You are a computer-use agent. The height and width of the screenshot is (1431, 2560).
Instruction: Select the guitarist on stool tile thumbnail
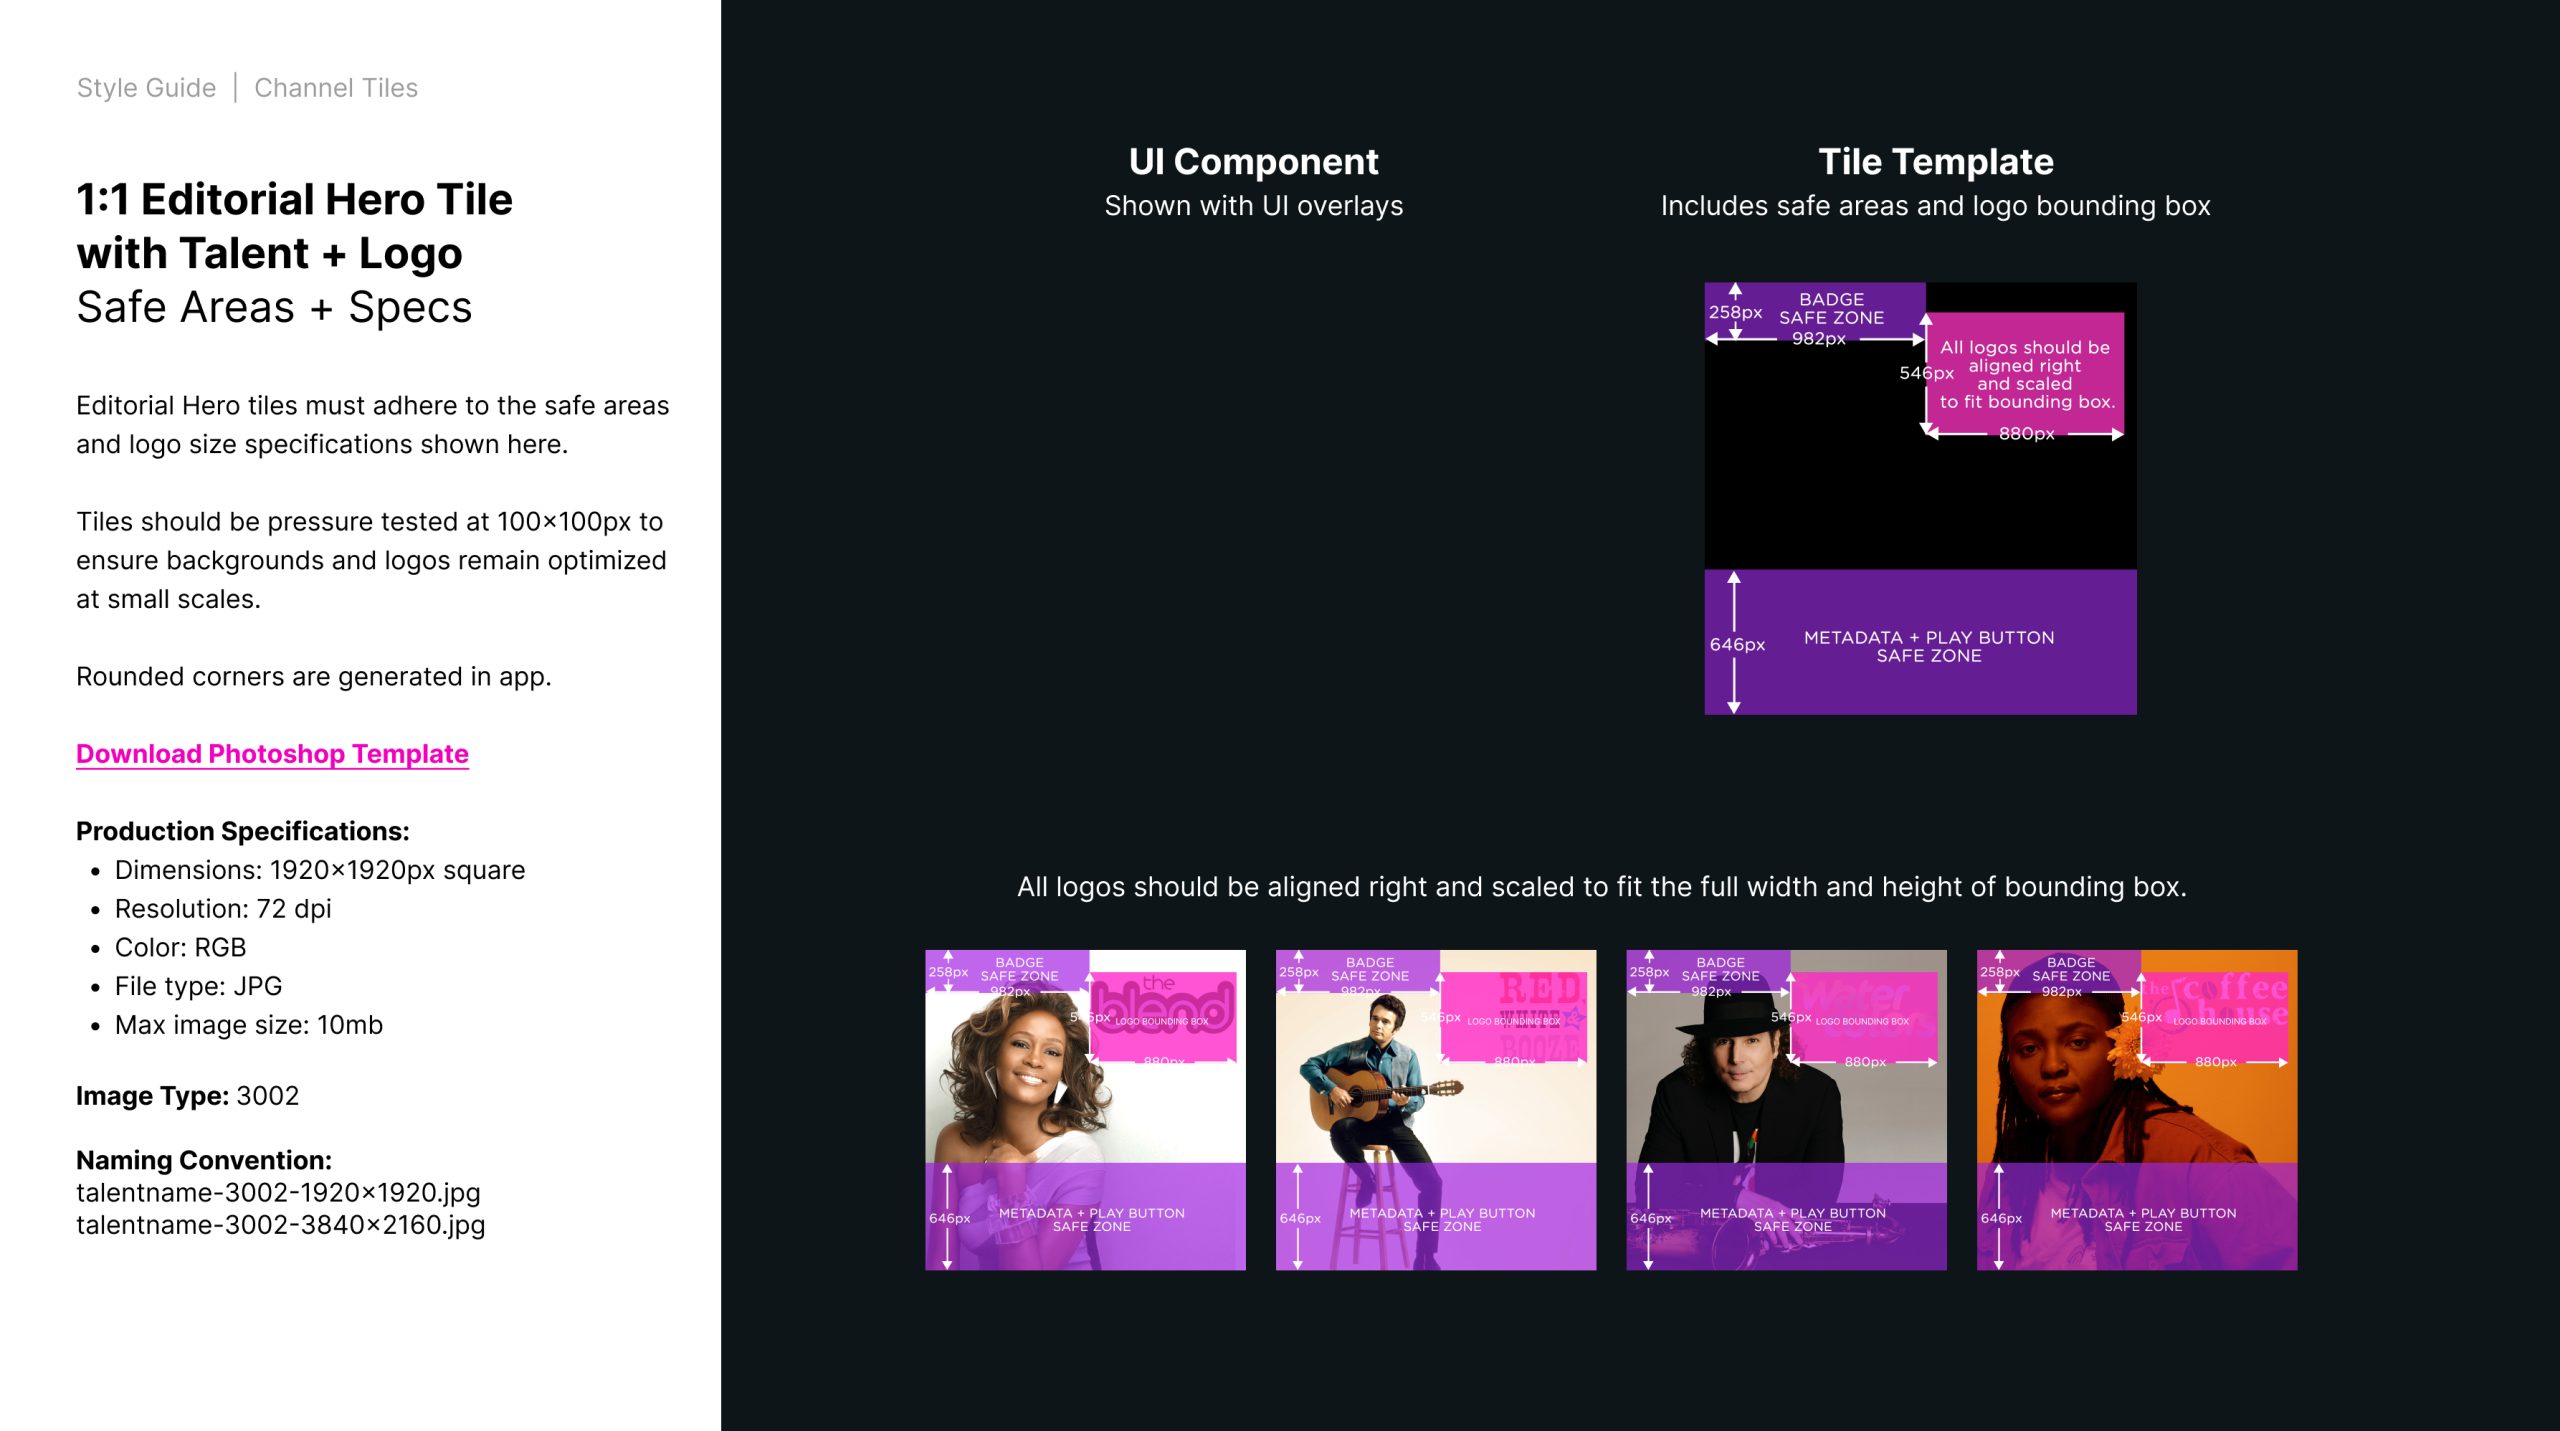(1436, 1110)
